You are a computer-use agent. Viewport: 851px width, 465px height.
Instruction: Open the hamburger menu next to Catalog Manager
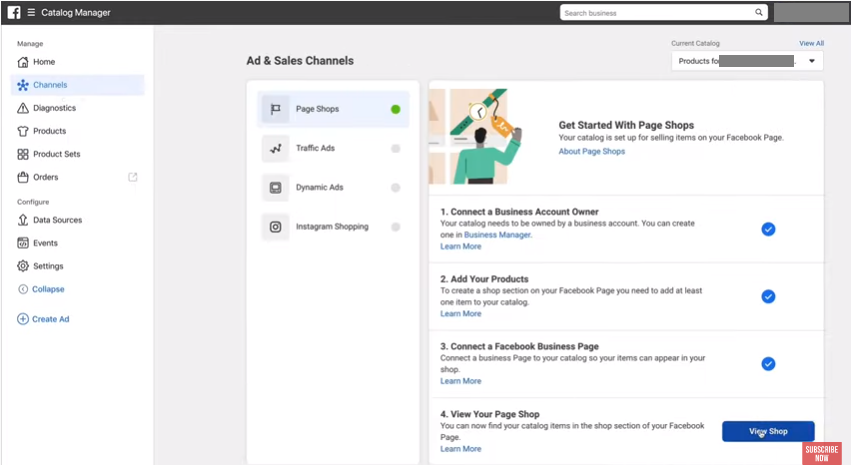pyautogui.click(x=31, y=13)
